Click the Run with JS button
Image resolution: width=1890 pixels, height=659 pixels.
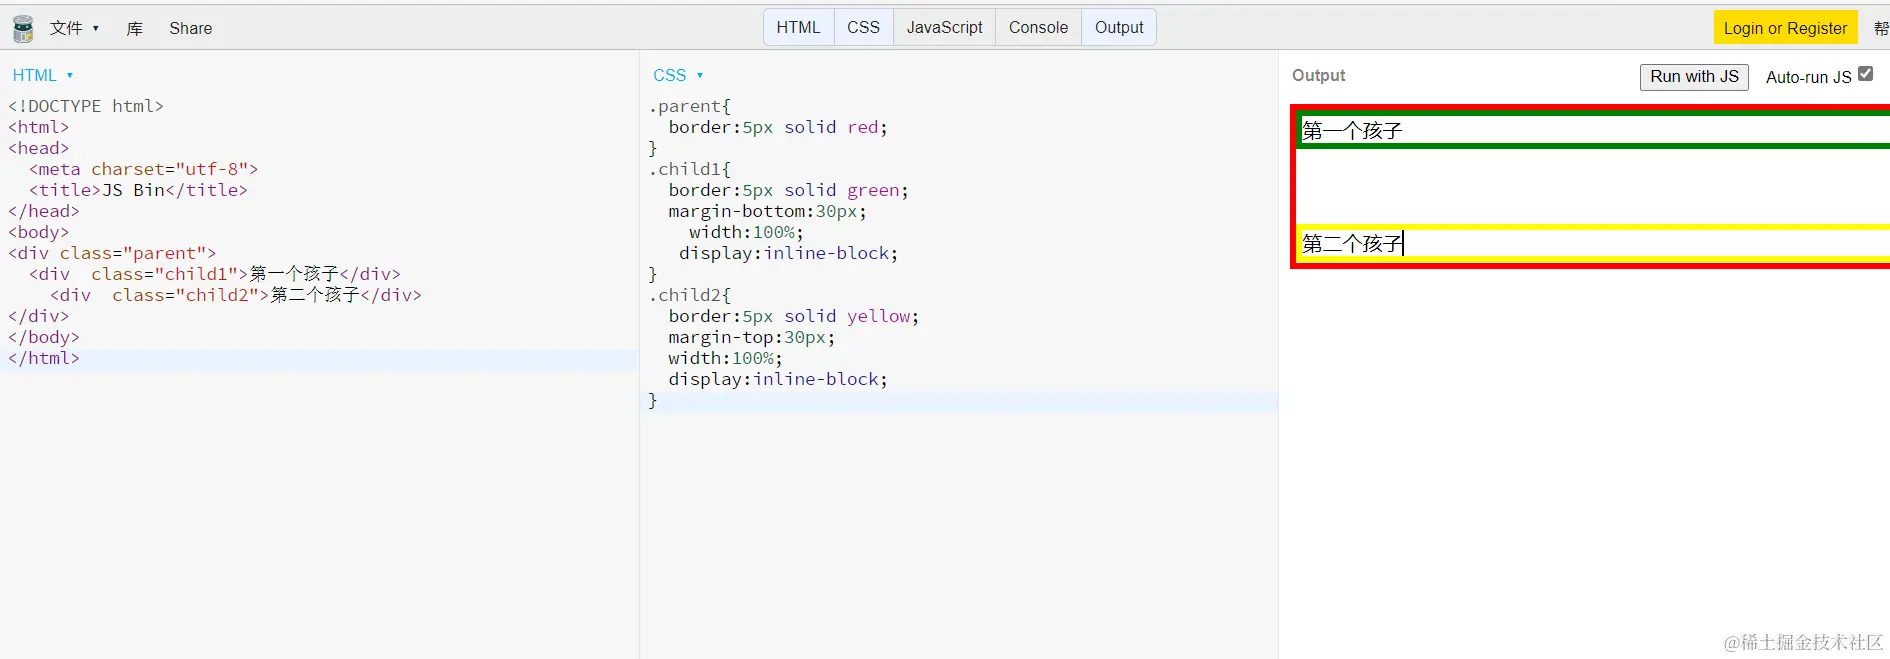point(1694,77)
